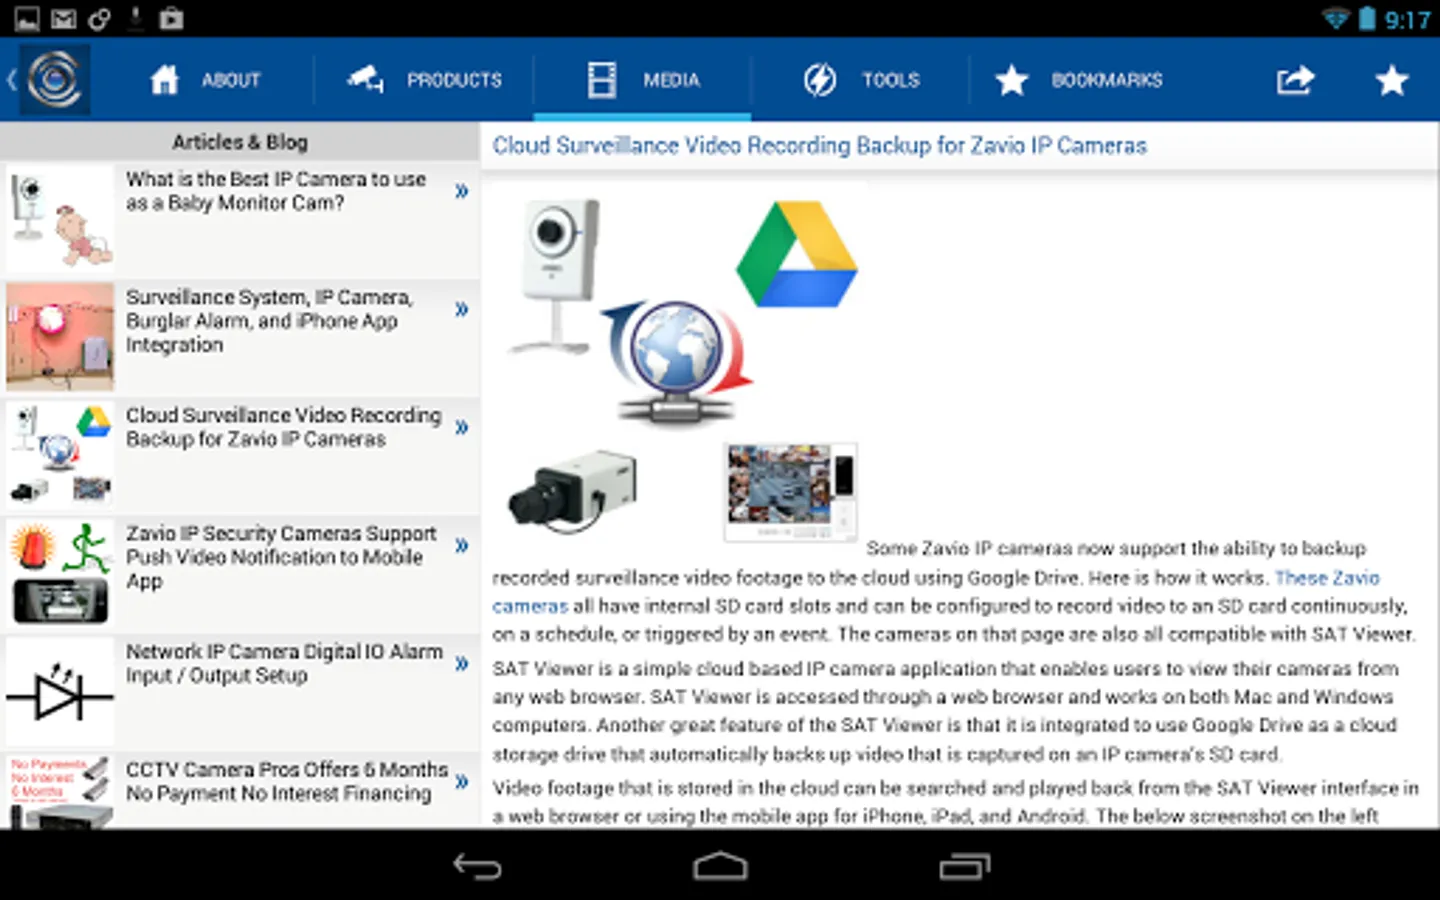Open the Tools tab
The width and height of the screenshot is (1440, 900).
[860, 80]
